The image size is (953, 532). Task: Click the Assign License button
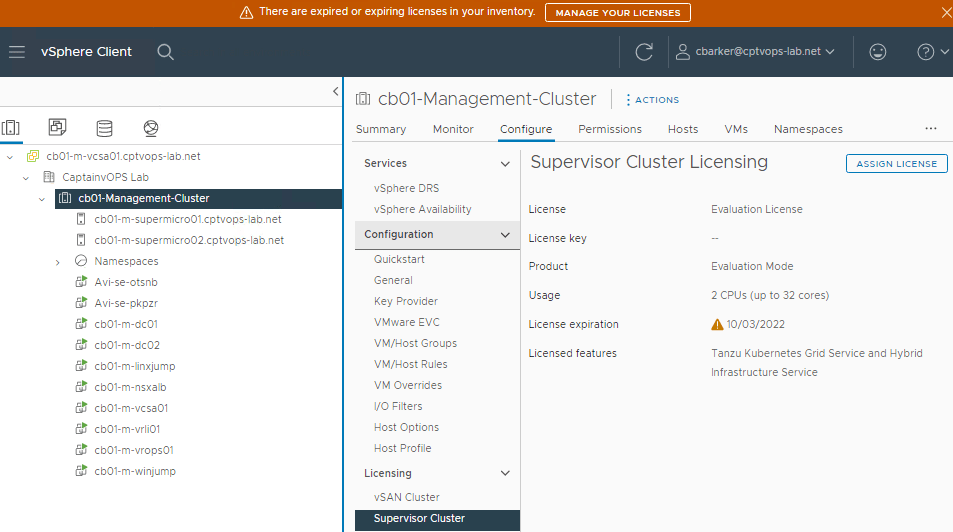[x=896, y=164]
